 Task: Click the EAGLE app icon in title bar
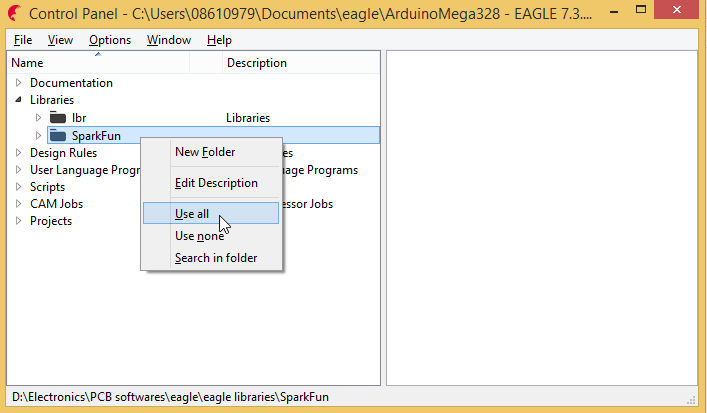coord(13,15)
